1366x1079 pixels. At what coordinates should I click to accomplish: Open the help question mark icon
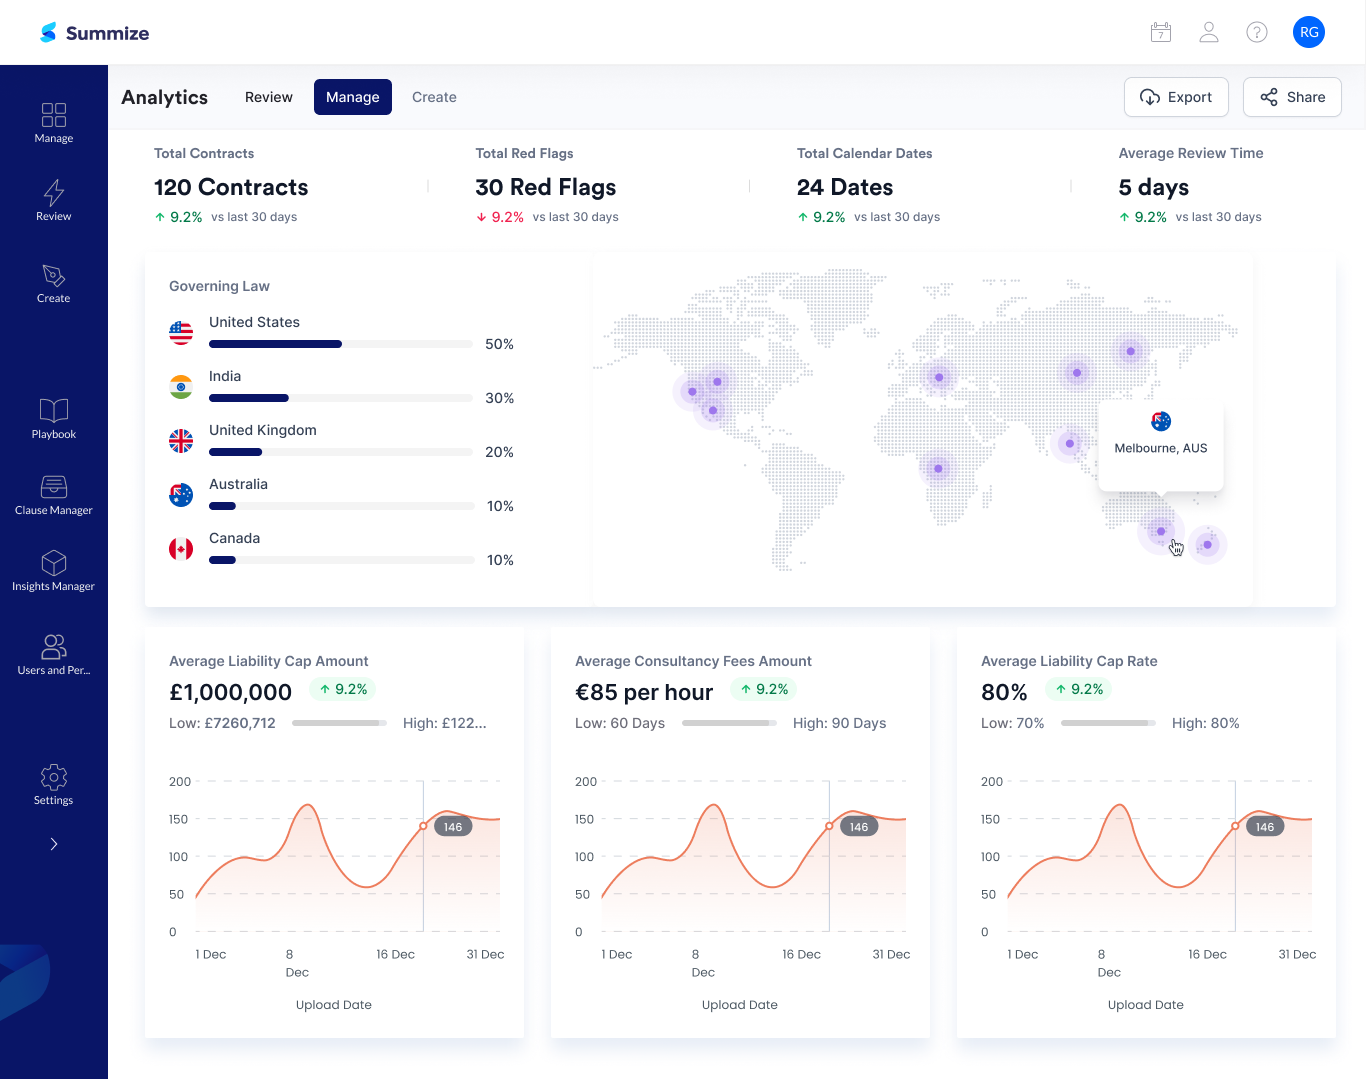[1257, 32]
